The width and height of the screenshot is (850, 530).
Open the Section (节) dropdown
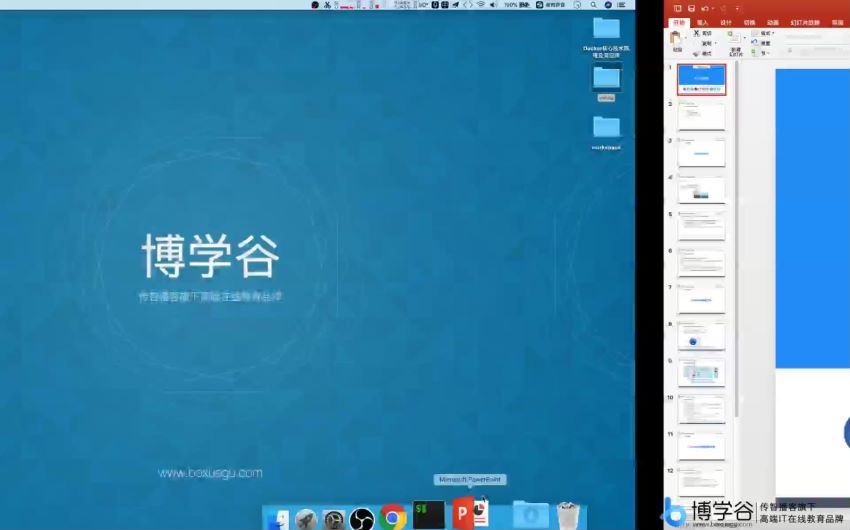coord(760,53)
